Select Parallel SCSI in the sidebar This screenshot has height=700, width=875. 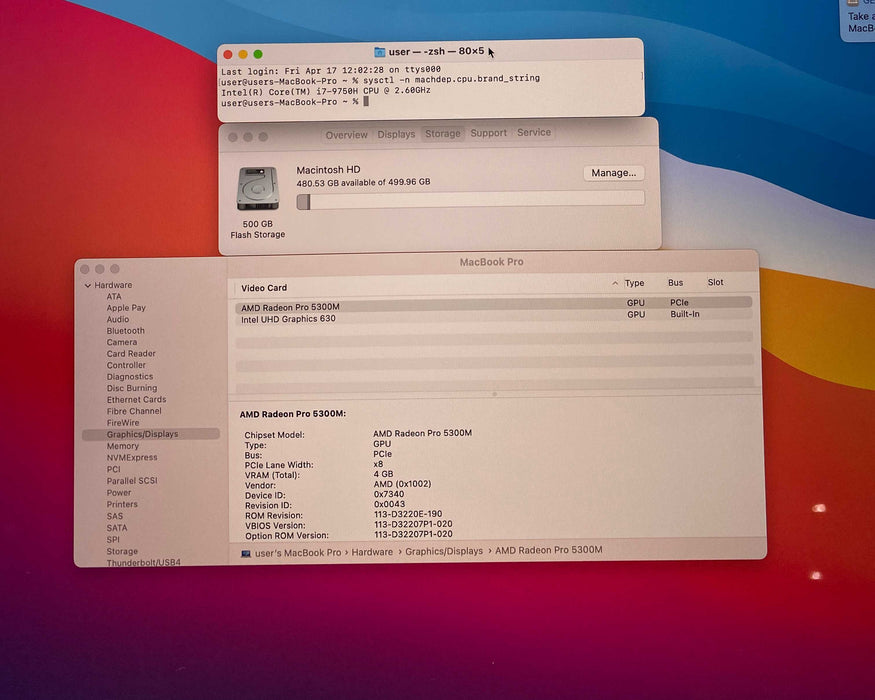tap(132, 481)
